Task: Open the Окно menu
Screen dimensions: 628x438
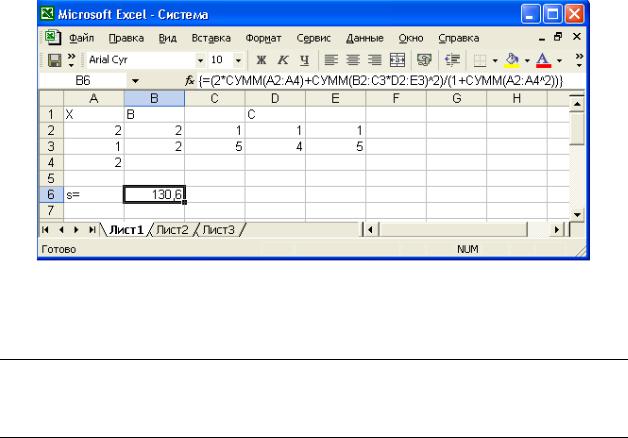Action: 411,38
